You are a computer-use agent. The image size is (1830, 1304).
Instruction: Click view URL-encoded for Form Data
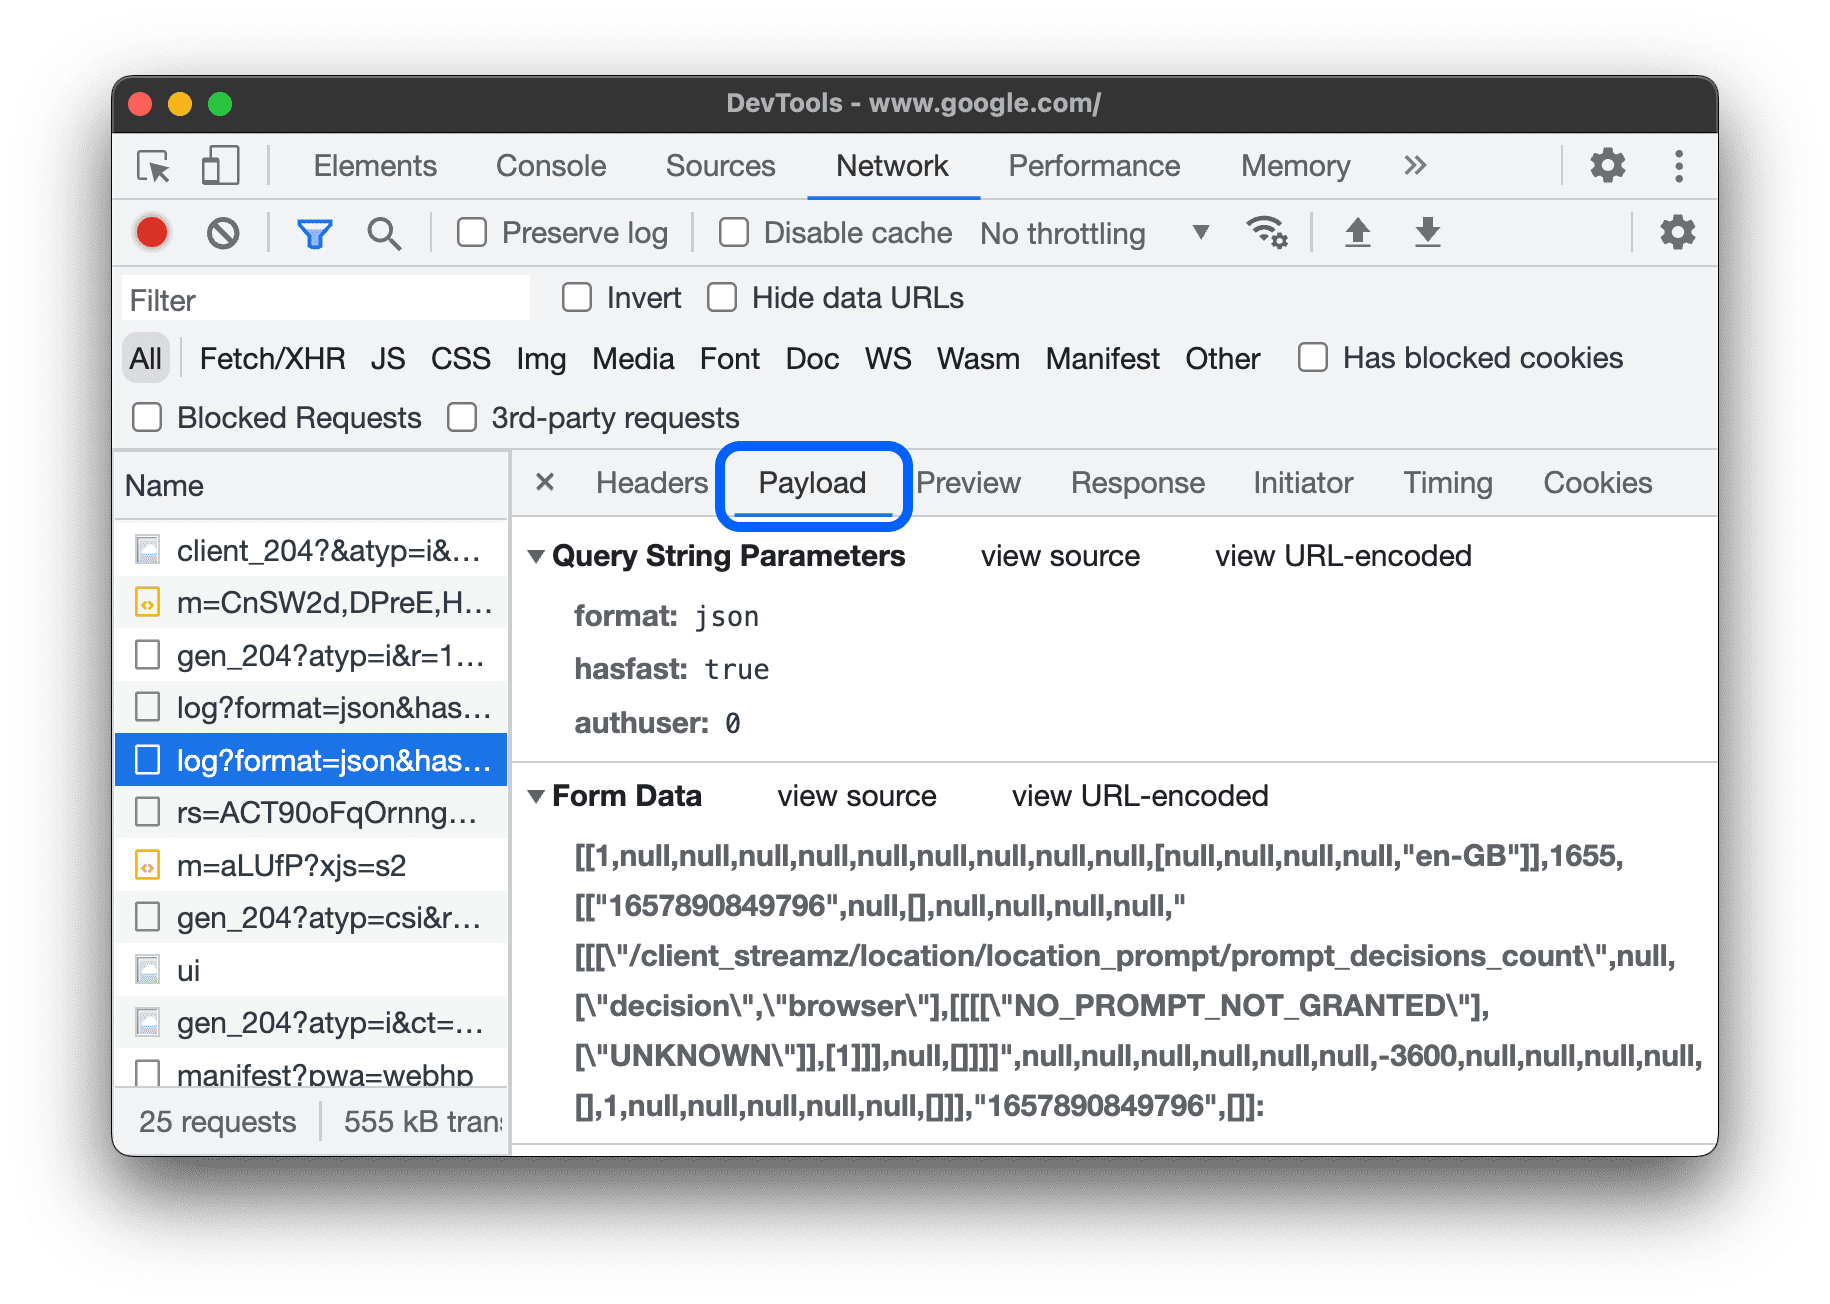click(1139, 796)
